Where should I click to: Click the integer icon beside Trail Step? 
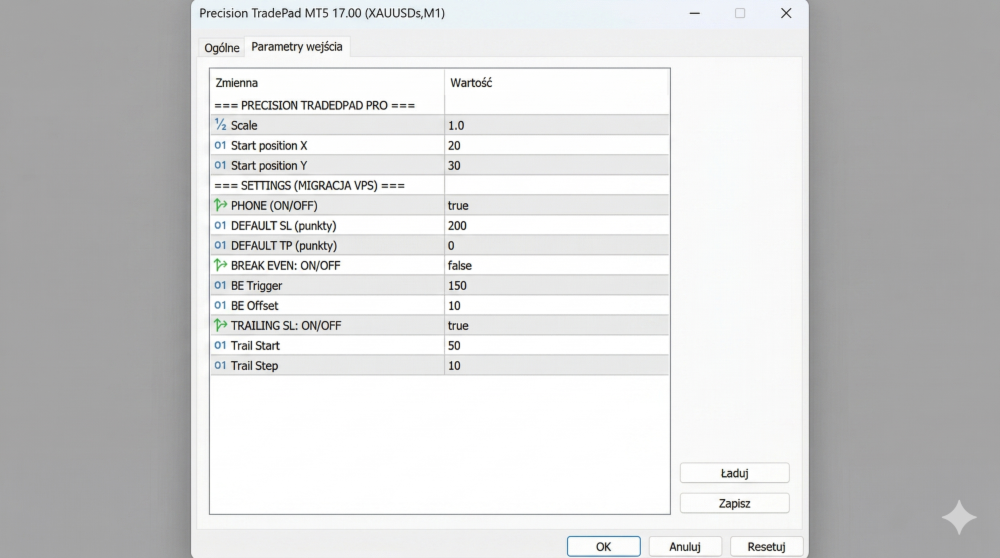[220, 365]
